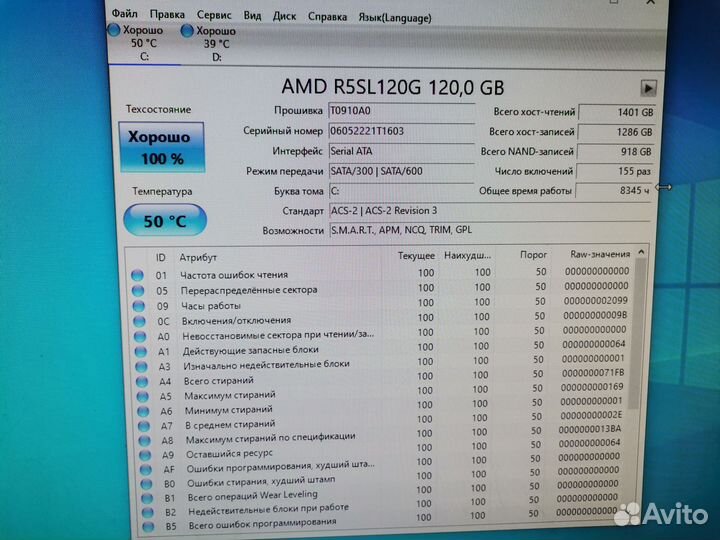This screenshot has width=720, height=540.
Task: Click status icon of attribute A3 row
Action: point(141,366)
